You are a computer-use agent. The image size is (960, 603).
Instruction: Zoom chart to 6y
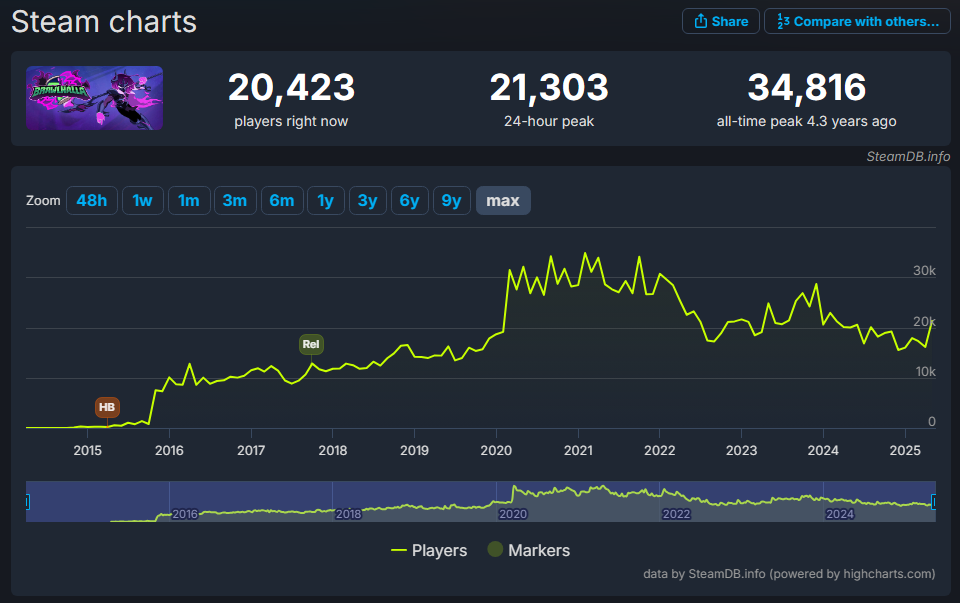click(x=410, y=201)
